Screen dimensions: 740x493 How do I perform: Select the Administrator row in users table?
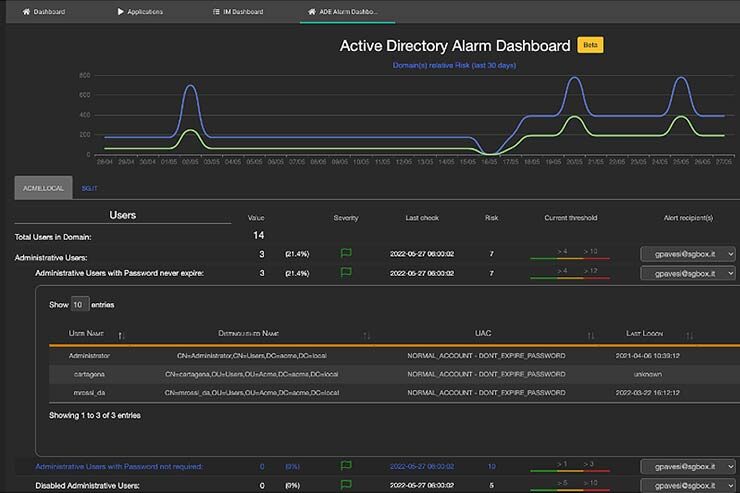point(89,355)
